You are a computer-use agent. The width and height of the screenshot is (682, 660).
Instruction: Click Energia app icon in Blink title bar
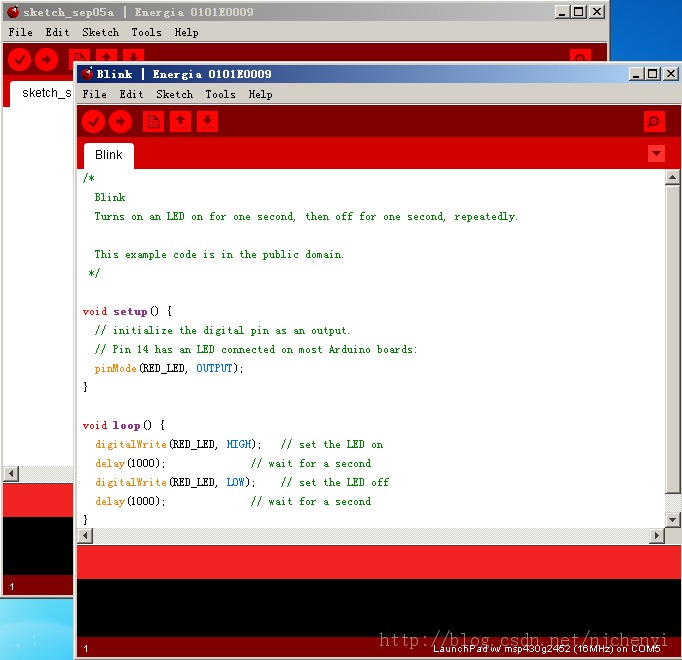pyautogui.click(x=87, y=74)
